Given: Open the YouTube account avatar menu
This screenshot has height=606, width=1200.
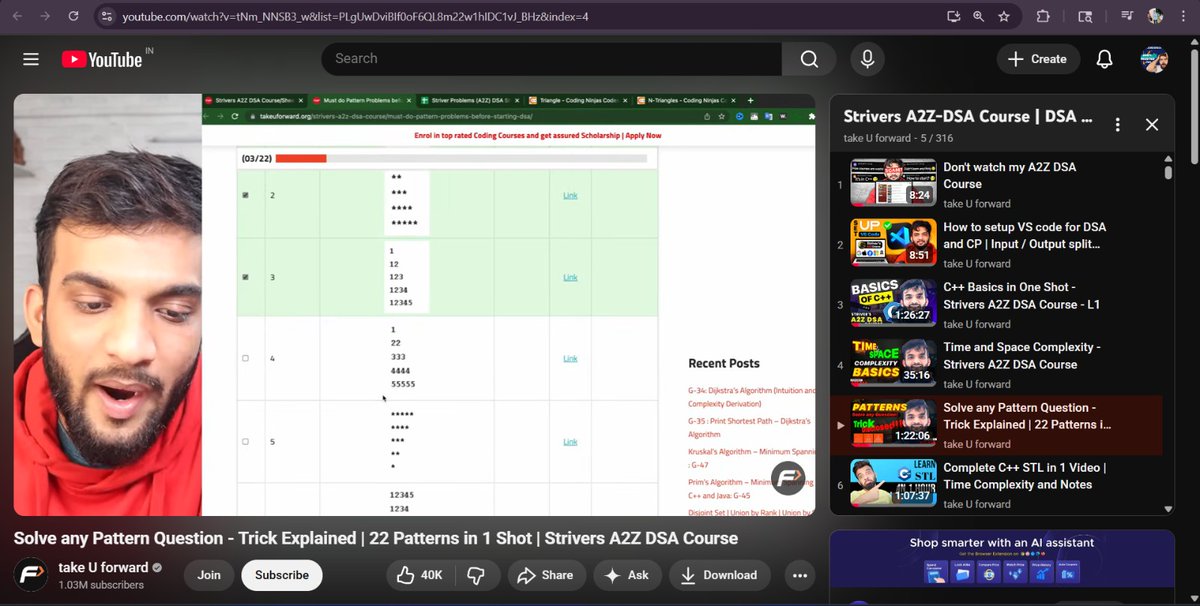Looking at the screenshot, I should 1155,59.
